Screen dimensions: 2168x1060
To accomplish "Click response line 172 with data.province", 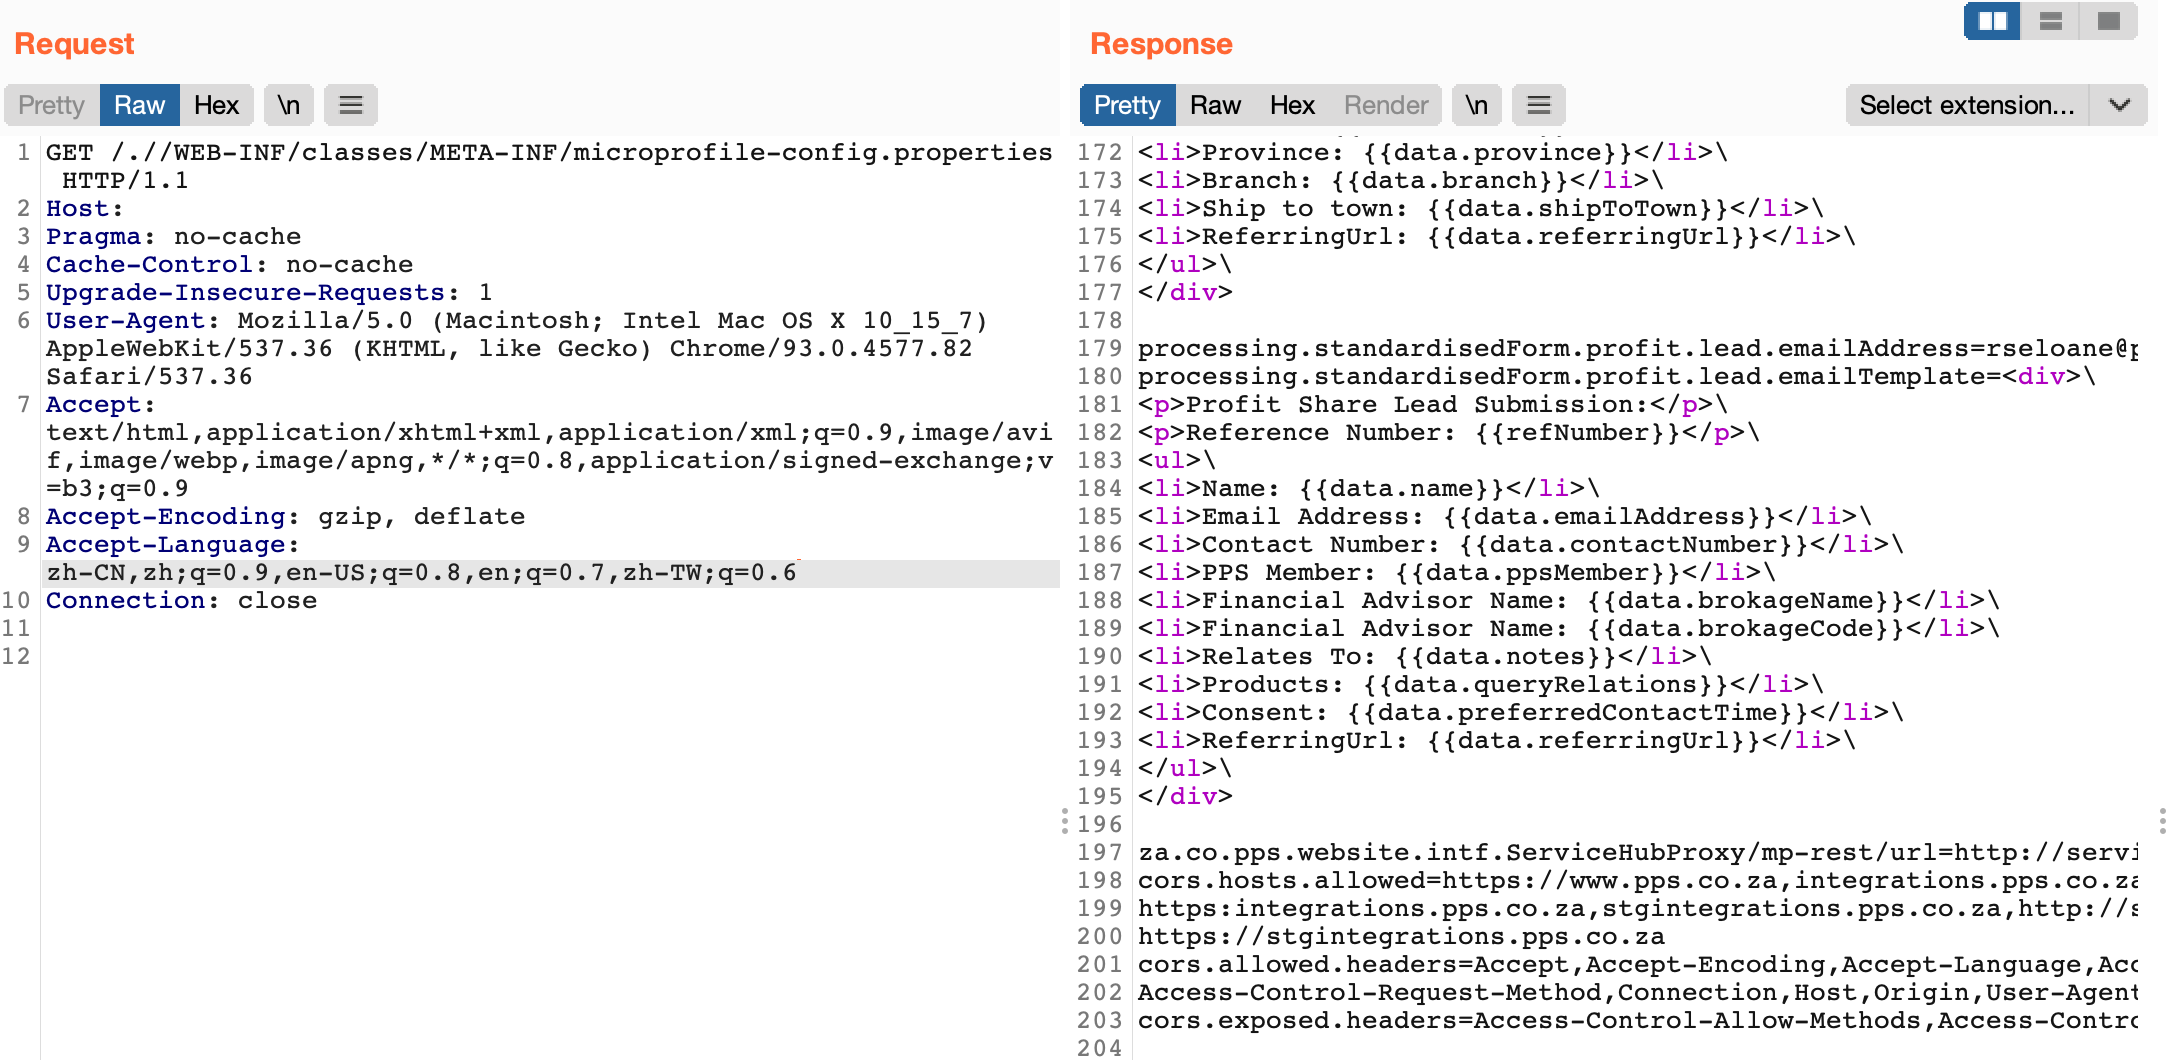I will (x=1433, y=152).
